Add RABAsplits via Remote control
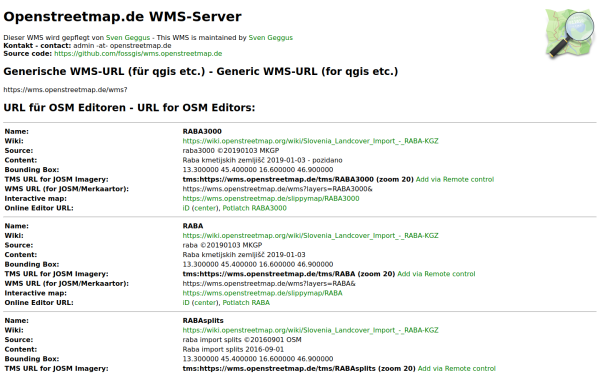Image resolution: width=600 pixels, height=375 pixels. 457,368
